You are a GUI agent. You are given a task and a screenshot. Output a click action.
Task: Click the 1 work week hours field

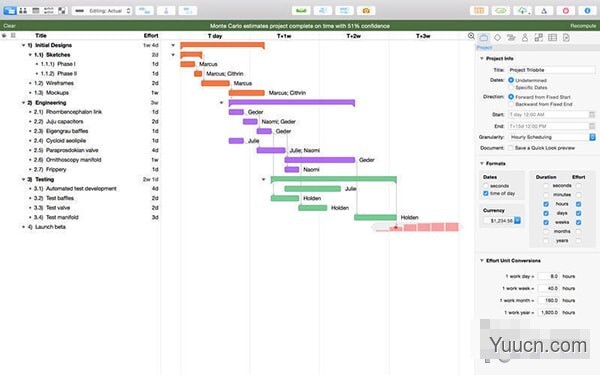click(549, 288)
